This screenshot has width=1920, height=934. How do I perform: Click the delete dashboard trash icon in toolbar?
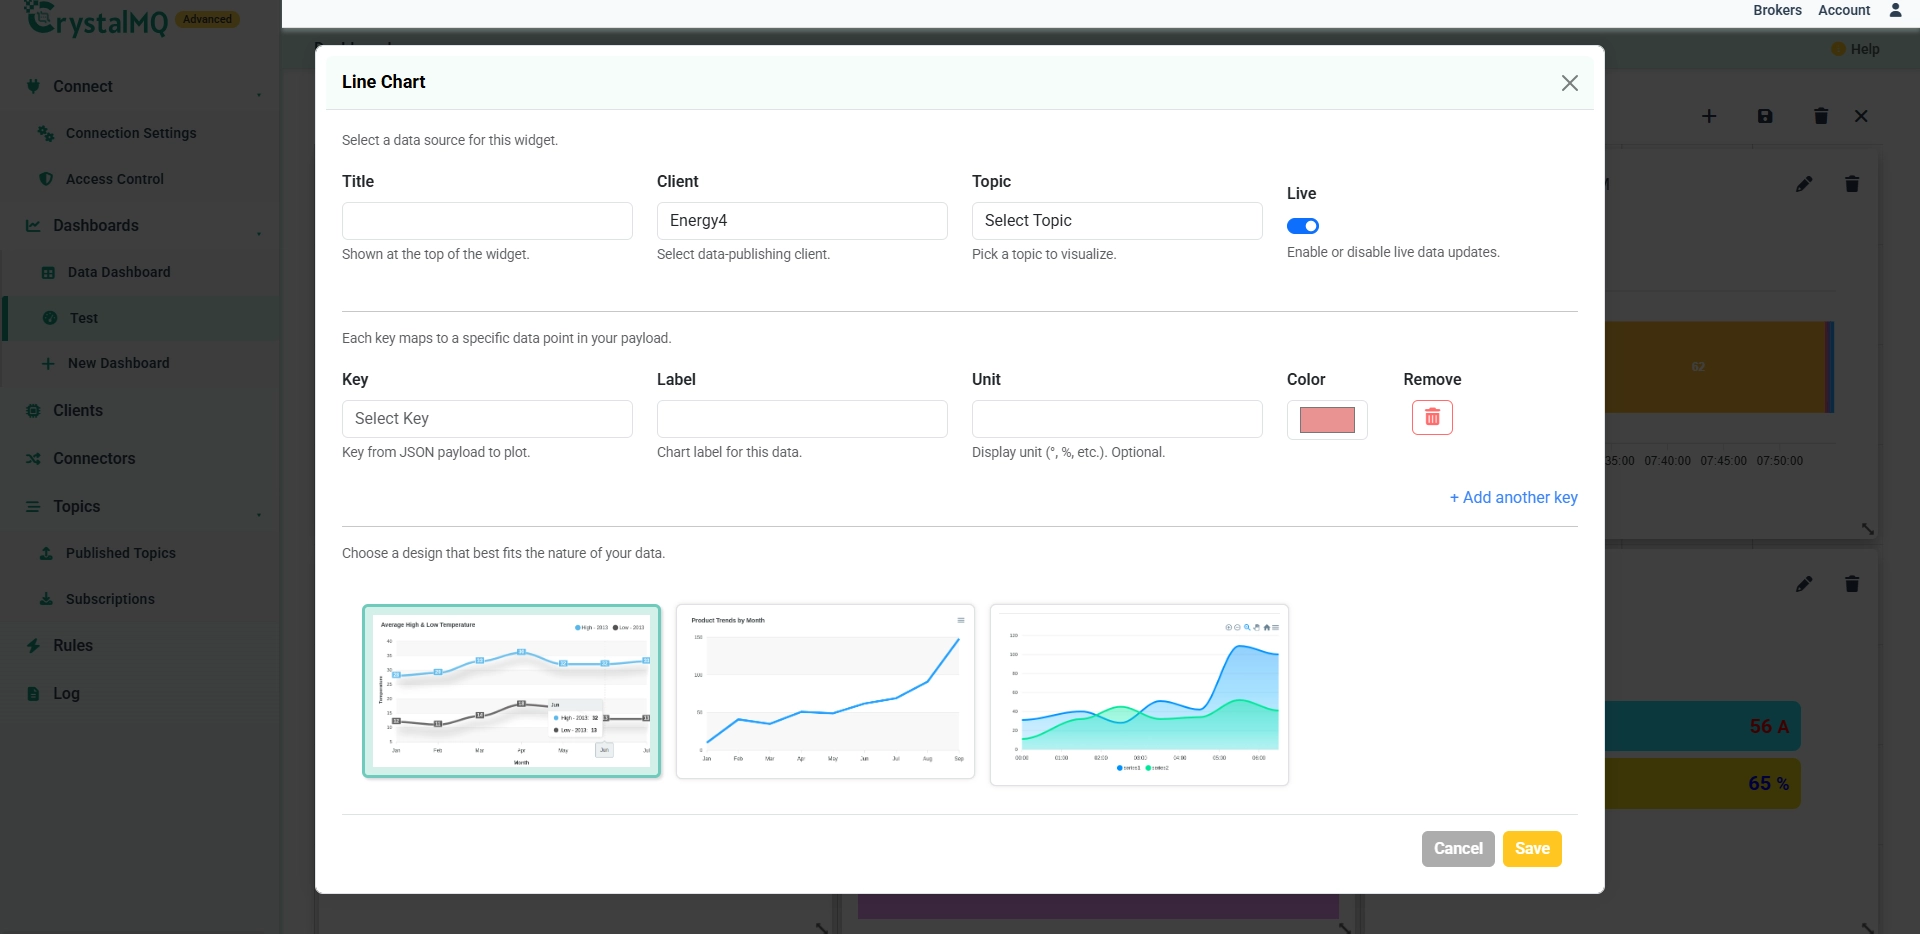coord(1821,116)
